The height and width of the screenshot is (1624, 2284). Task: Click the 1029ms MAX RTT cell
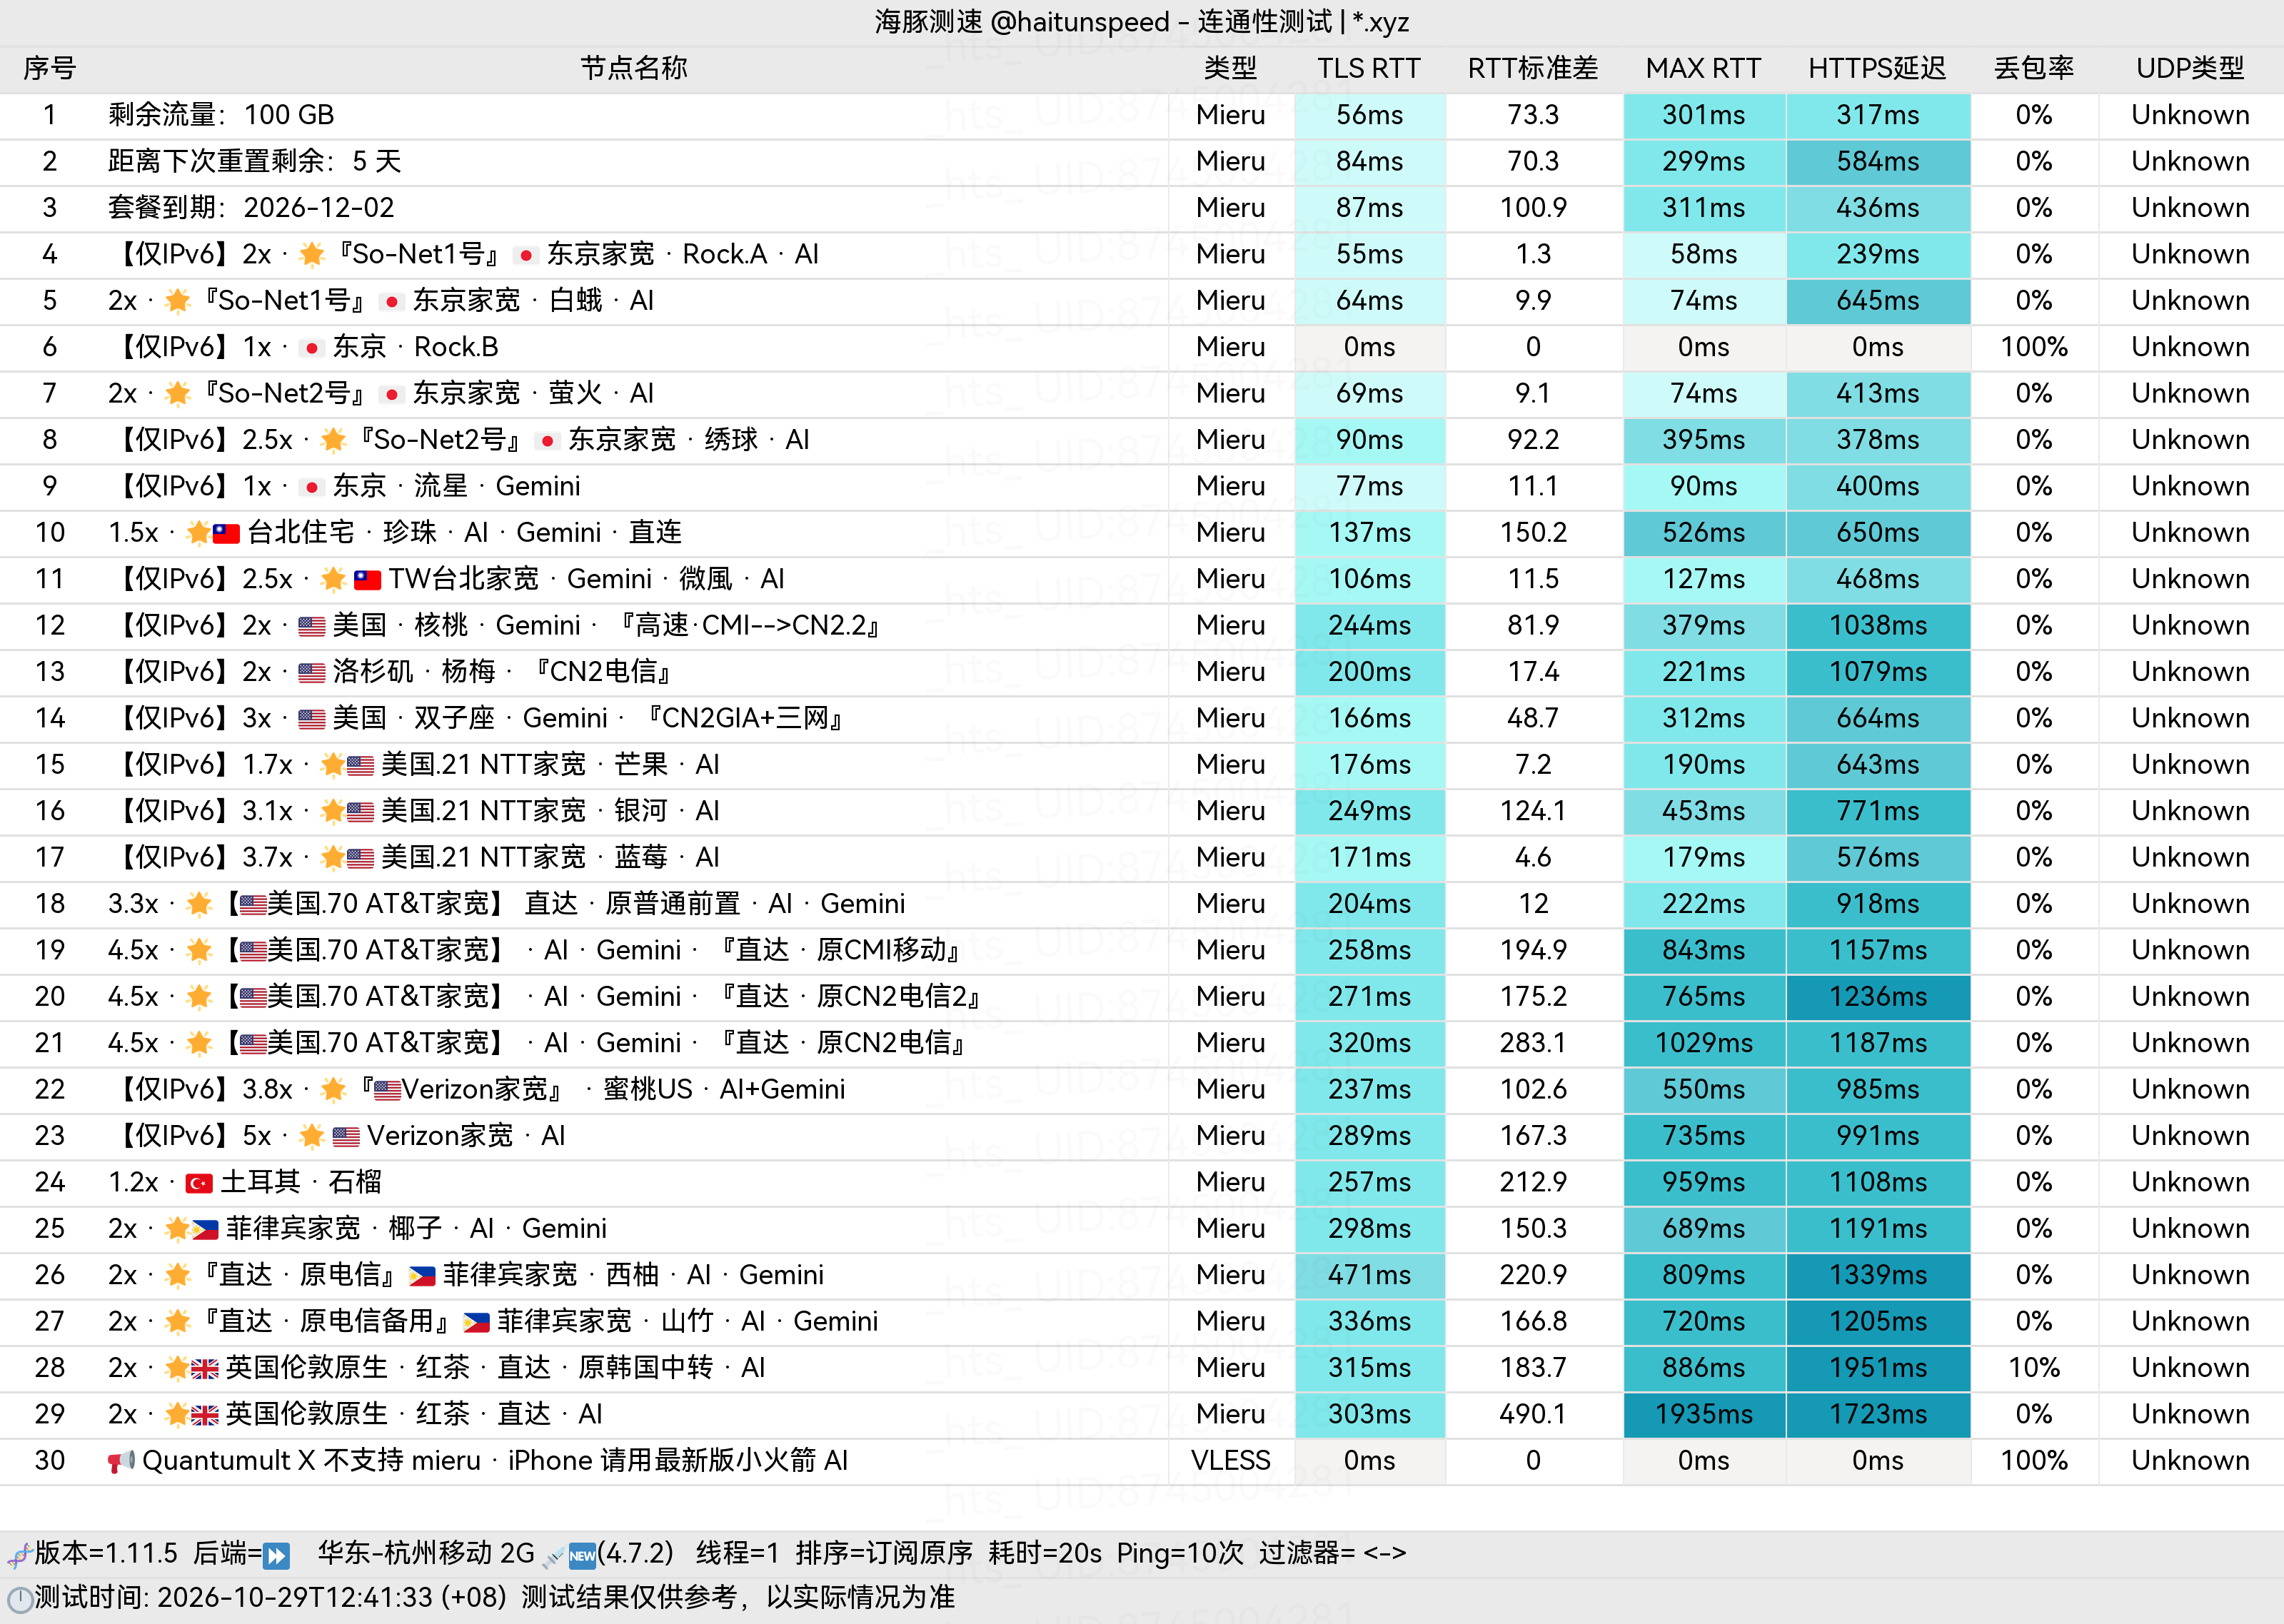[x=1704, y=1043]
